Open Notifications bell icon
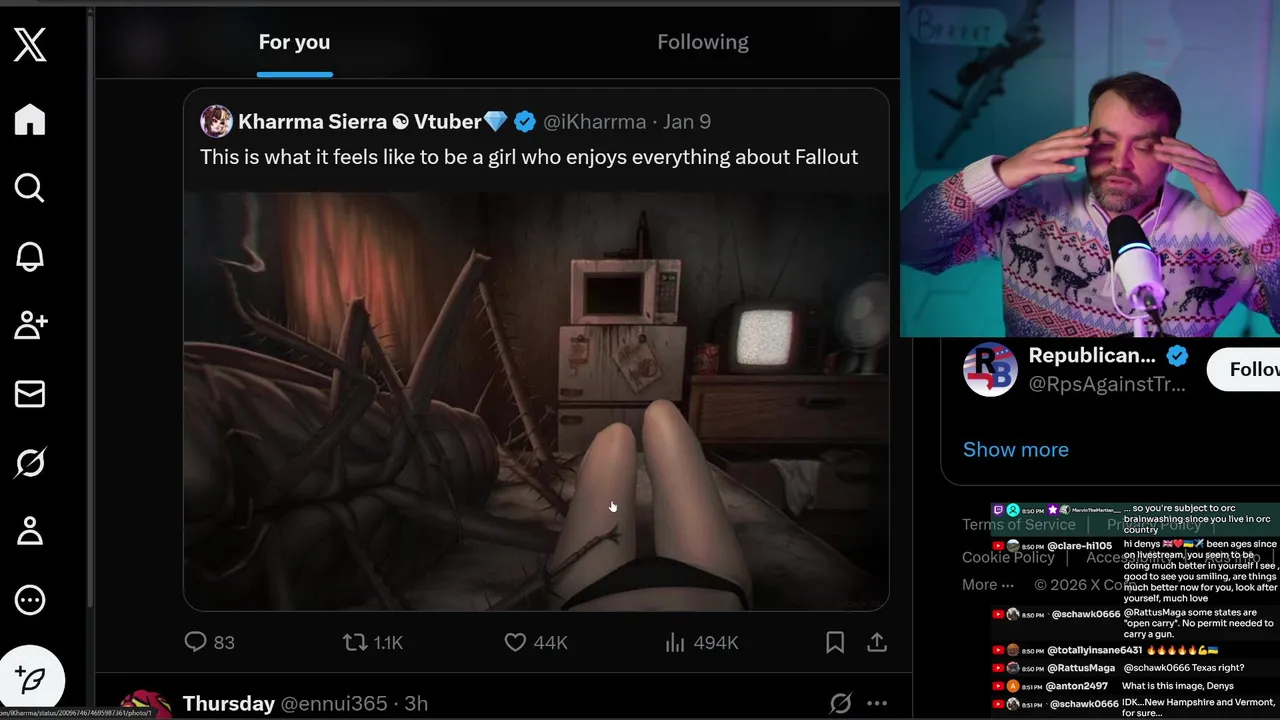Viewport: 1280px width, 720px height. coord(30,256)
